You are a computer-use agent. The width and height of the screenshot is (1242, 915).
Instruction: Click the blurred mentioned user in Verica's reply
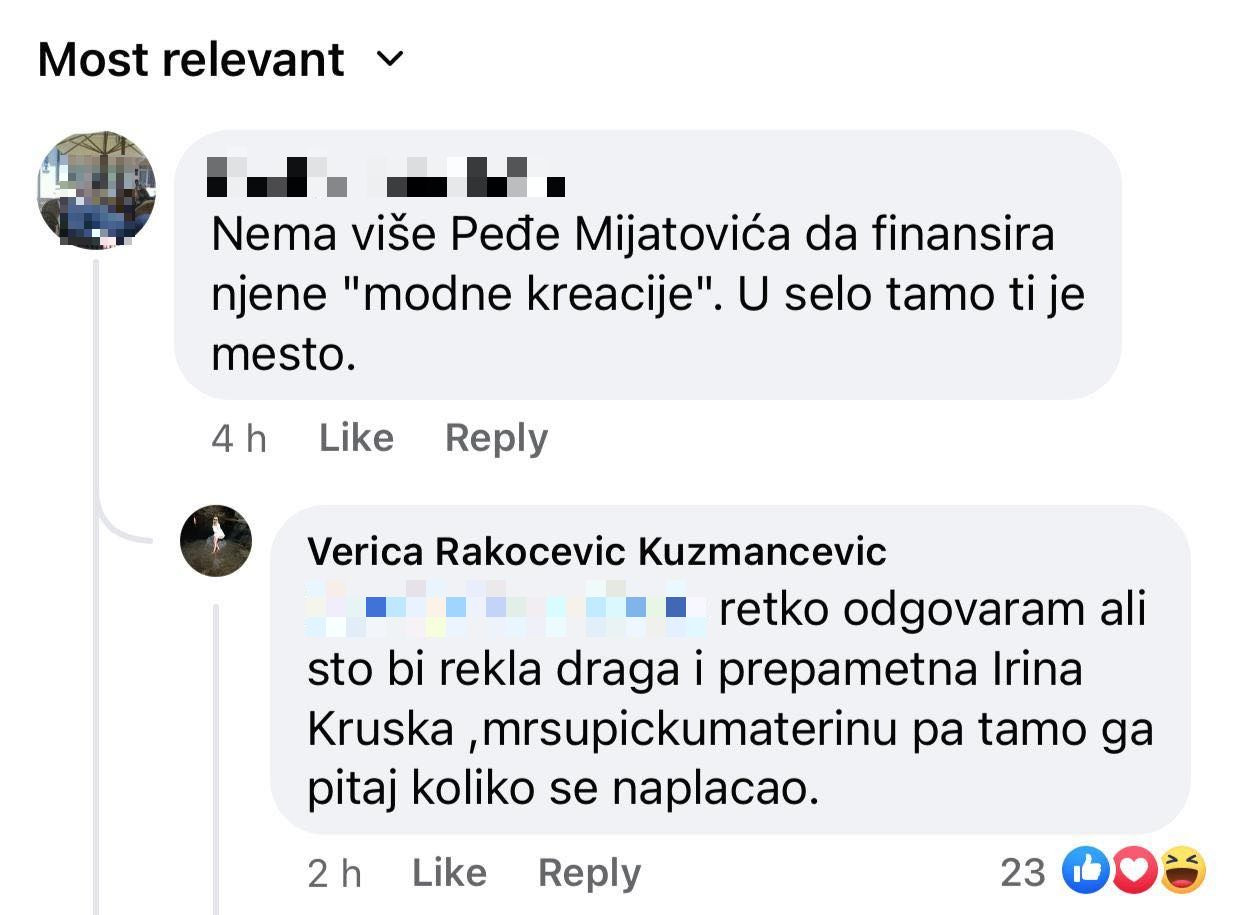(x=507, y=609)
